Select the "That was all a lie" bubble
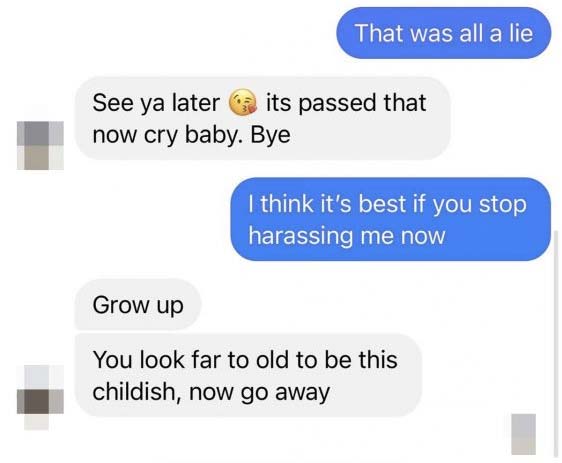The image size is (562, 463). click(443, 33)
